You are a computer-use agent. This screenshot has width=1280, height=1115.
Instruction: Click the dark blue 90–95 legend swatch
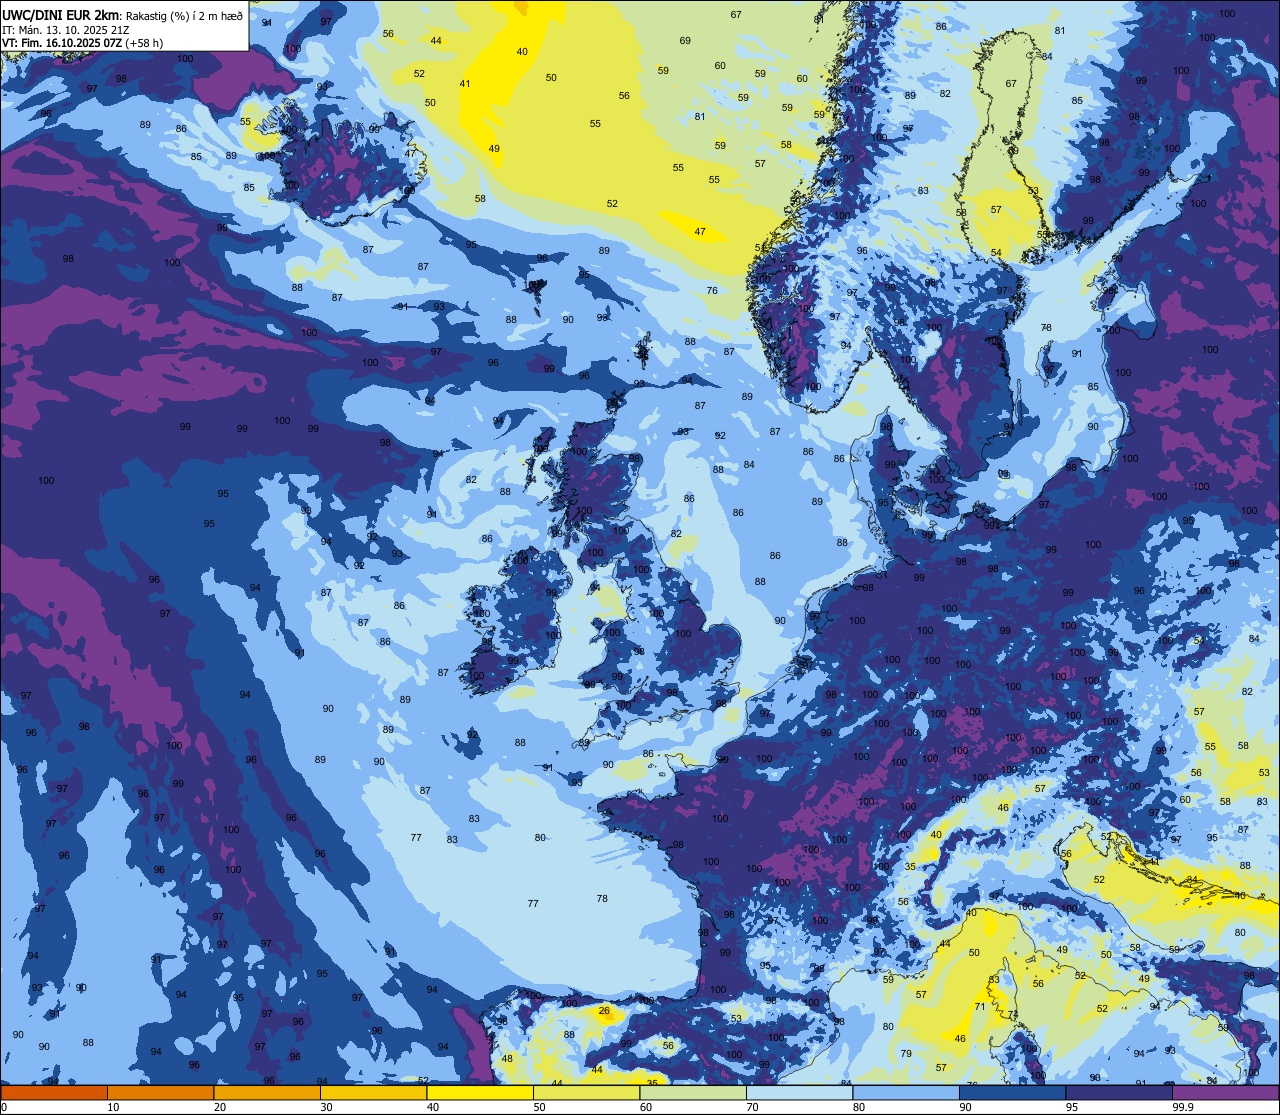[1012, 1092]
